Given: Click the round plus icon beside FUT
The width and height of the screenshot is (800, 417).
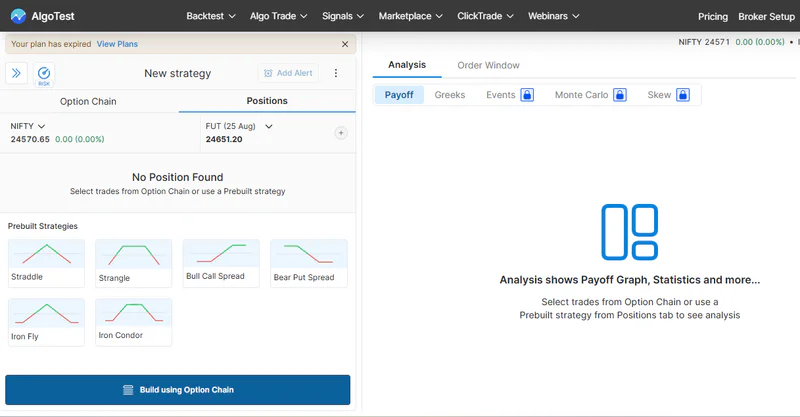Looking at the screenshot, I should click(x=341, y=133).
